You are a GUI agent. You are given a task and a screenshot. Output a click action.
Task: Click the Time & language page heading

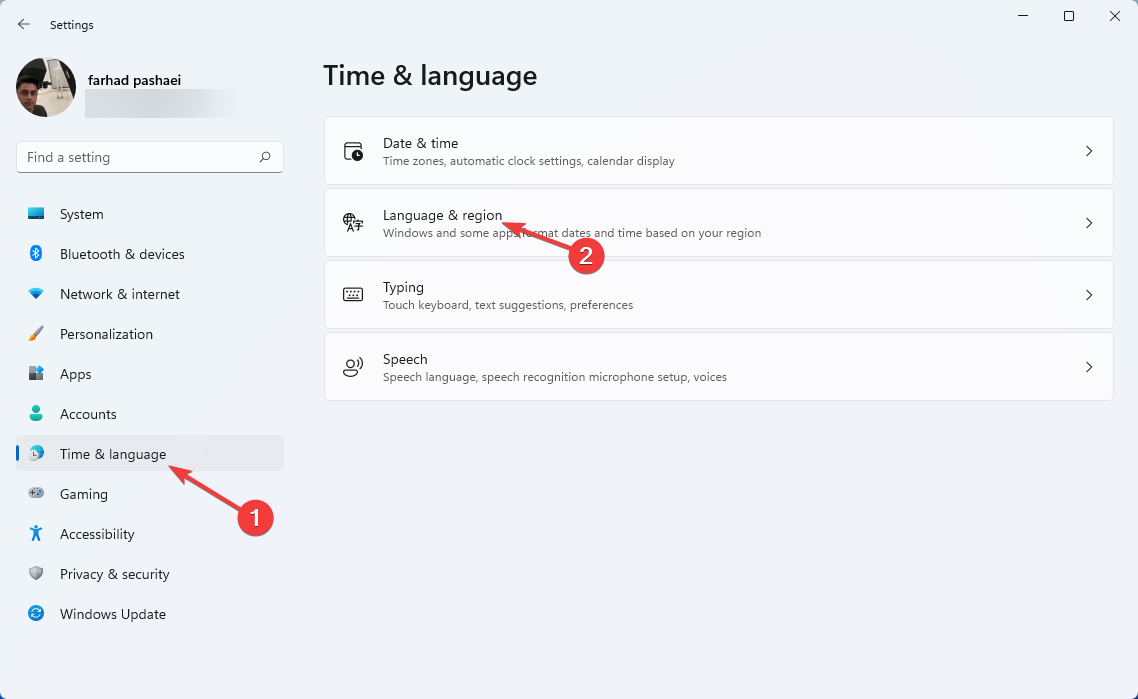point(430,75)
